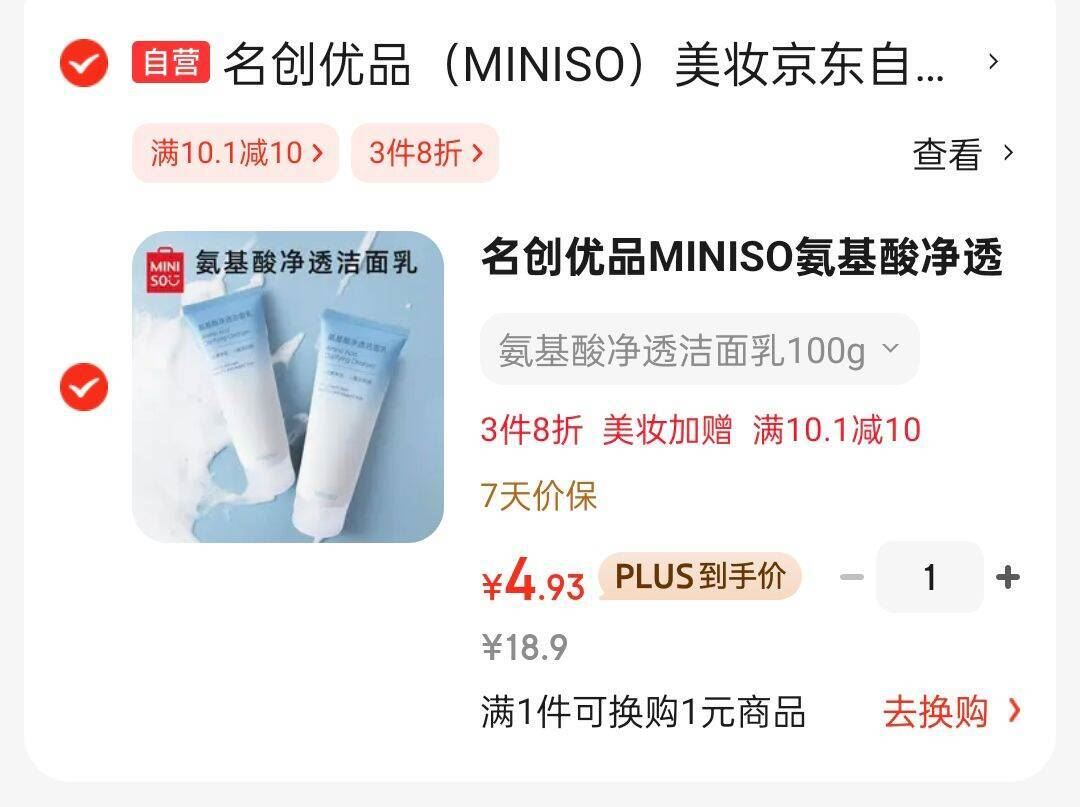Image resolution: width=1080 pixels, height=807 pixels.
Task: Open store name 名创优品（MINISO）美妆京东自营
Action: click(584, 63)
